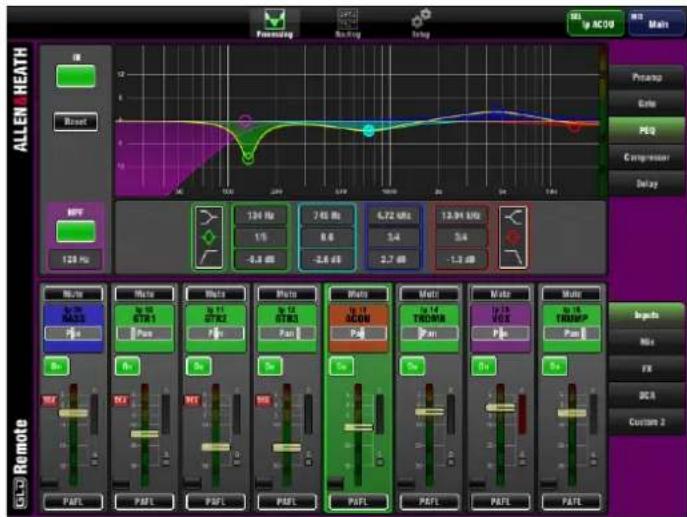687x517 pixels.
Task: Click PAFL on the TRUMP channel
Action: pyautogui.click(x=571, y=501)
